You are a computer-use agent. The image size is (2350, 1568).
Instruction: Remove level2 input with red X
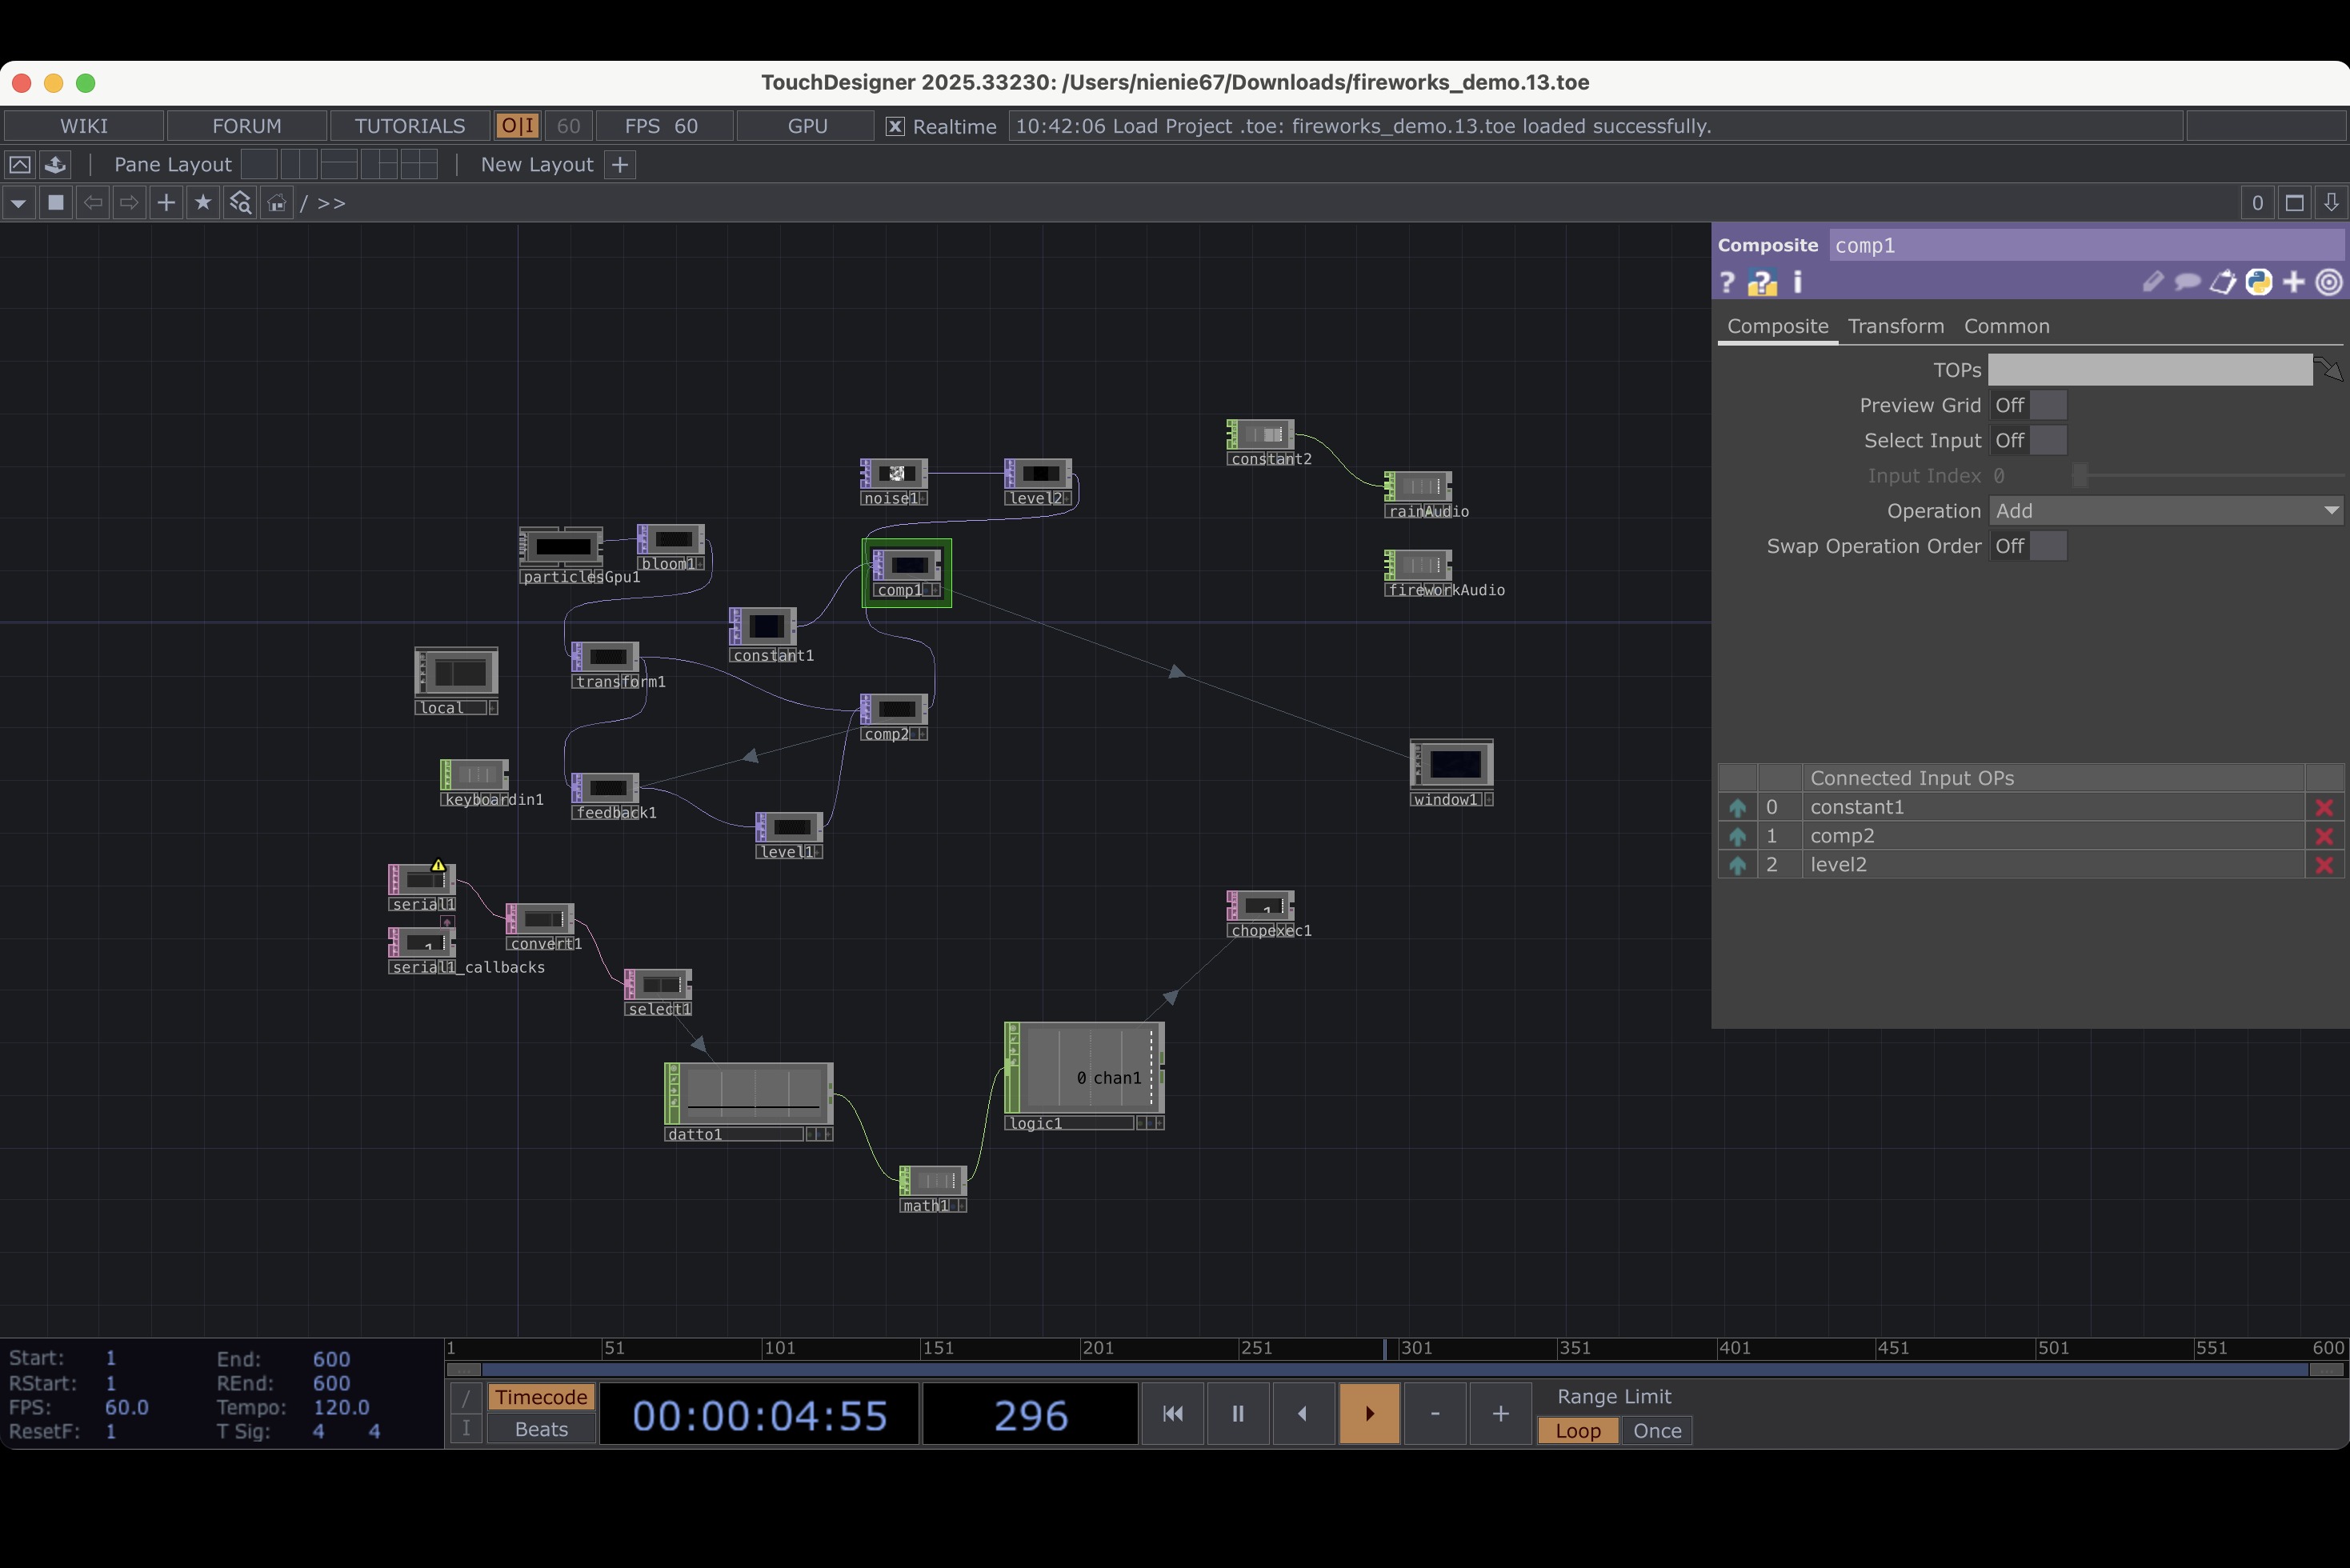(x=2324, y=865)
